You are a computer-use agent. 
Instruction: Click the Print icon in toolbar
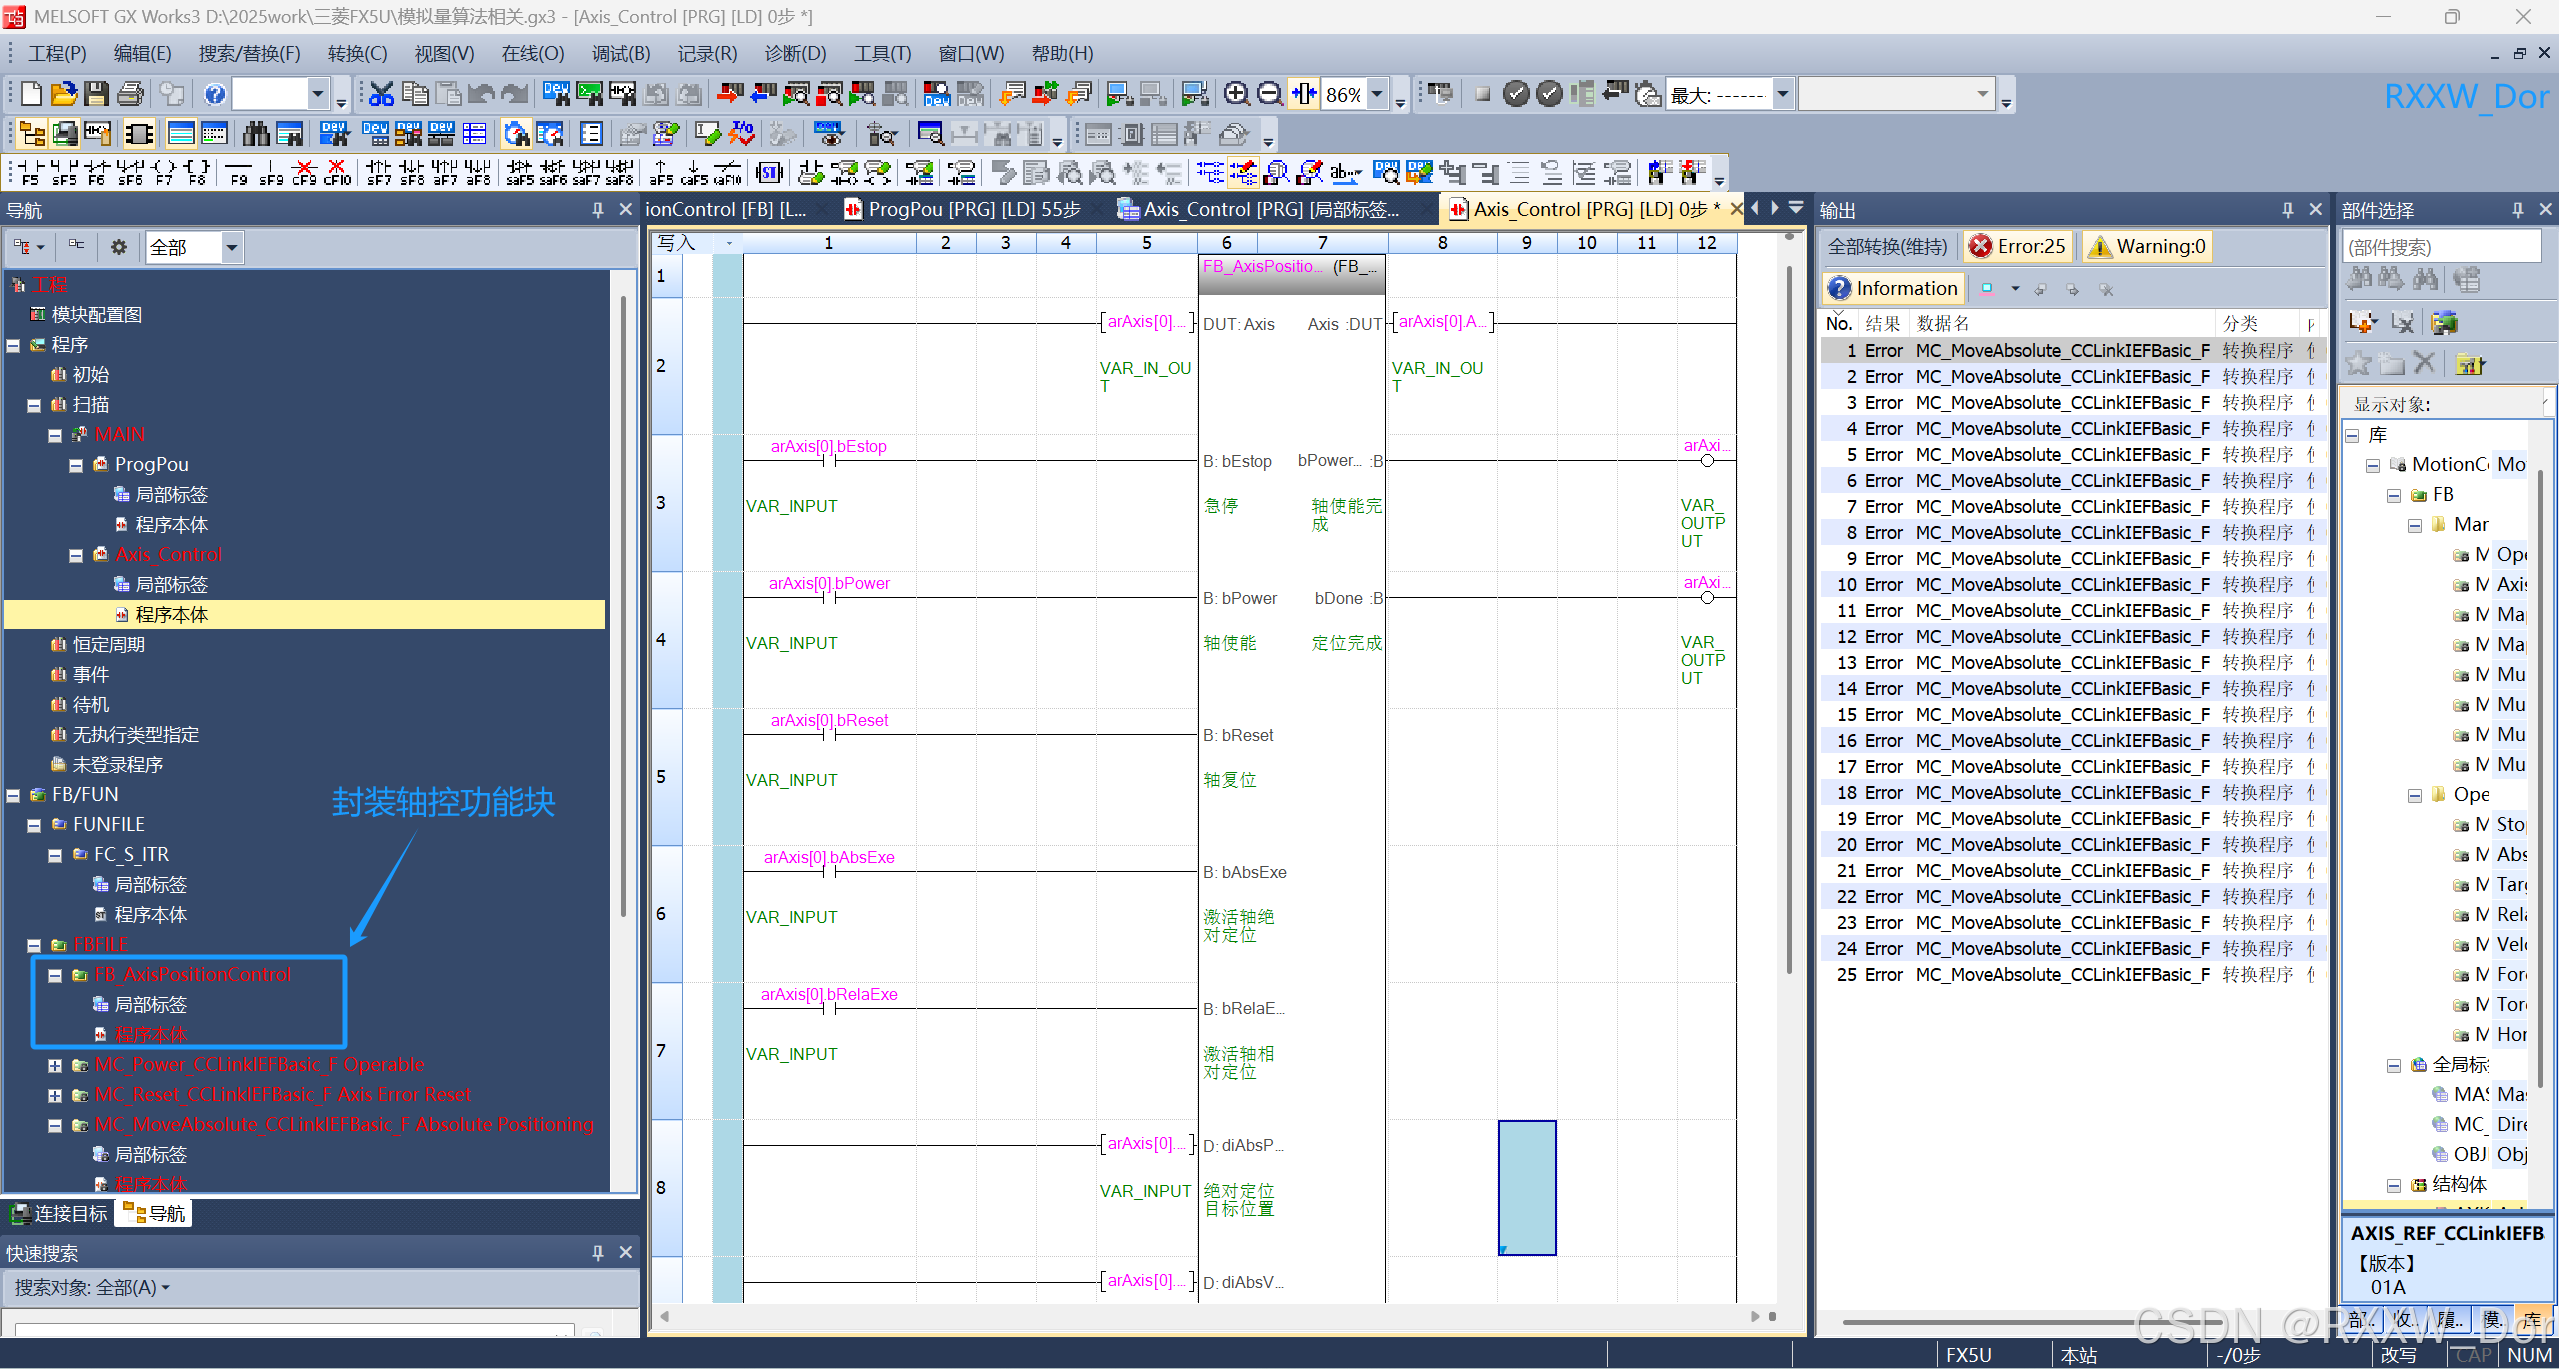pyautogui.click(x=130, y=94)
